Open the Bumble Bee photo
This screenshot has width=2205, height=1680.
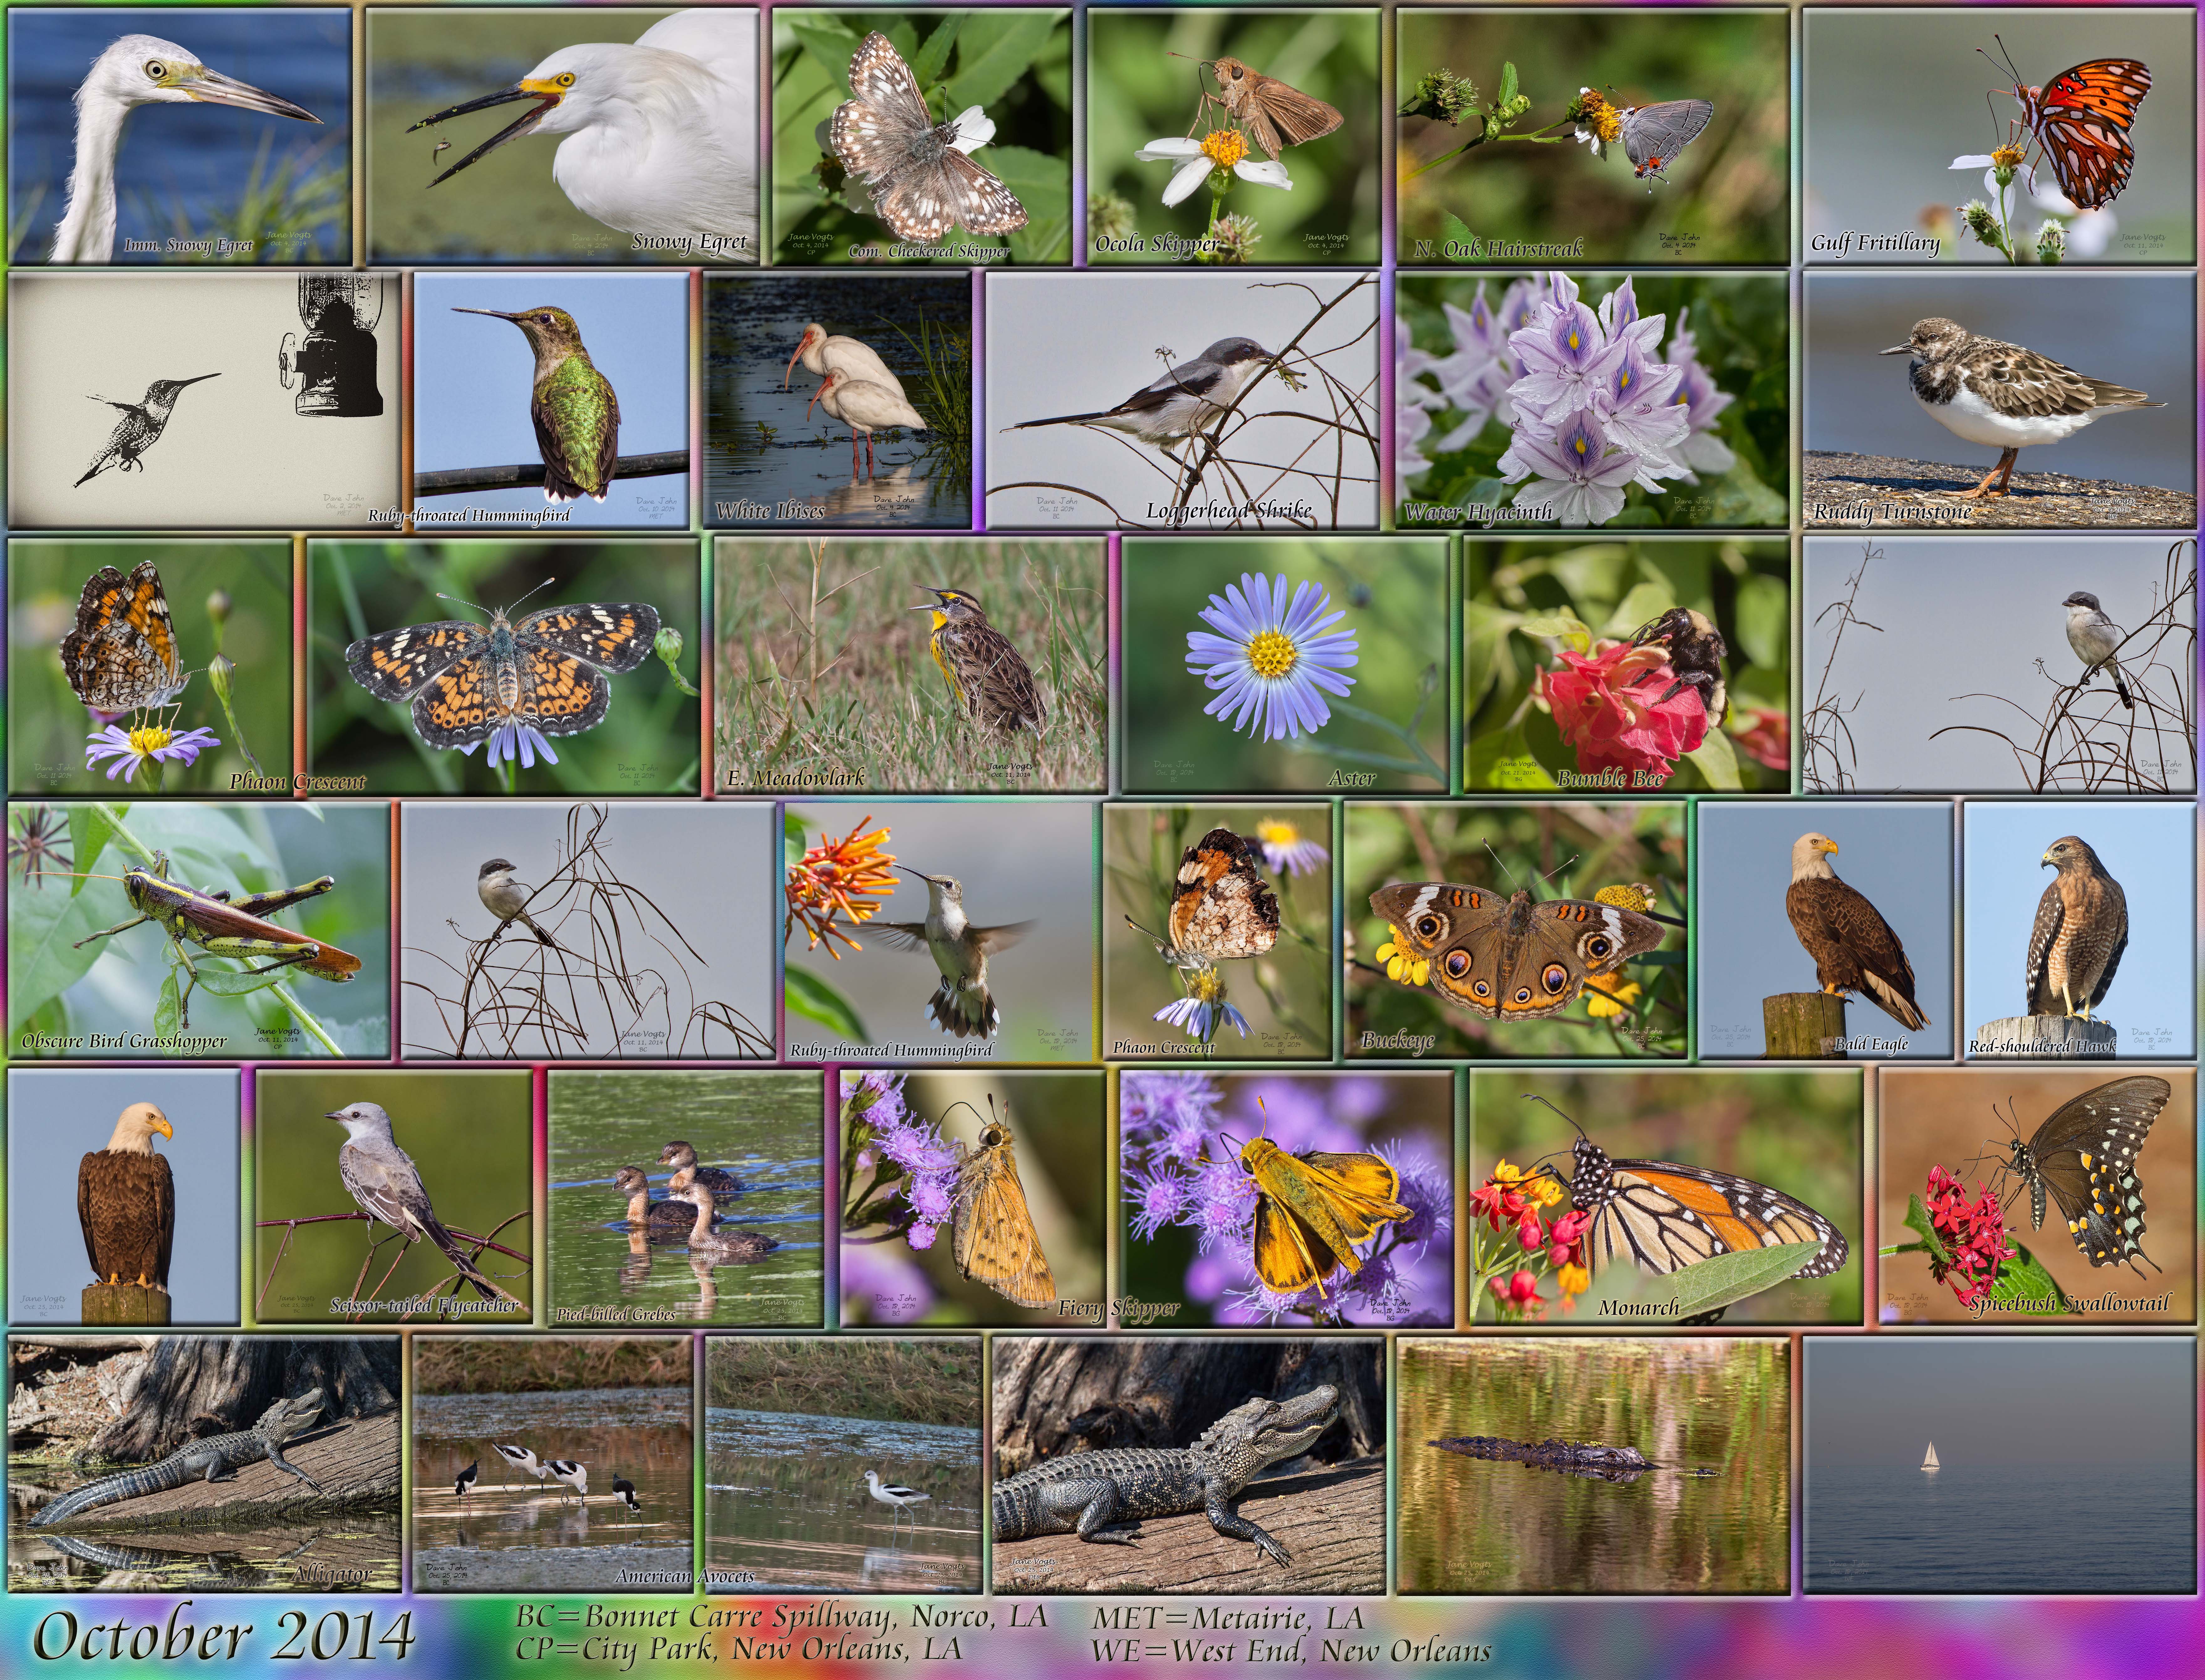1627,665
